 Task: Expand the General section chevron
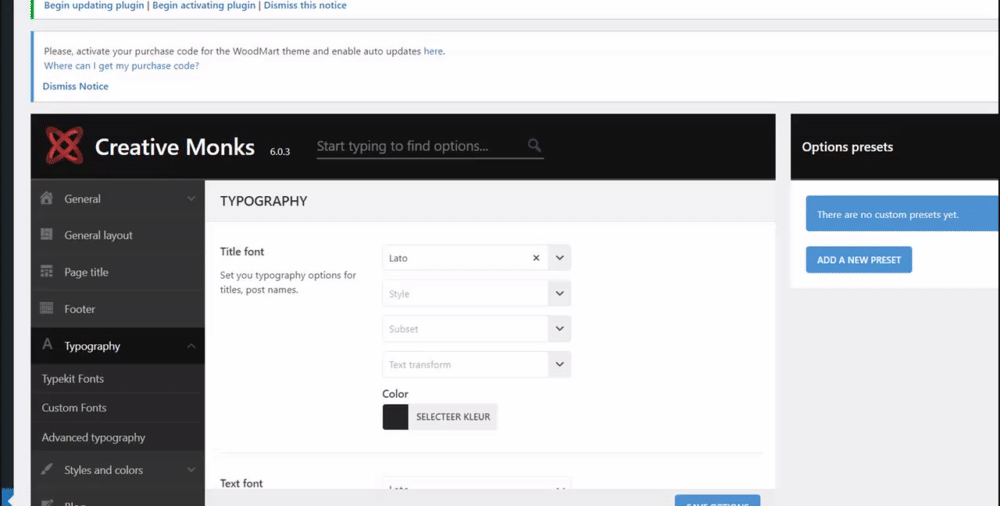[191, 199]
